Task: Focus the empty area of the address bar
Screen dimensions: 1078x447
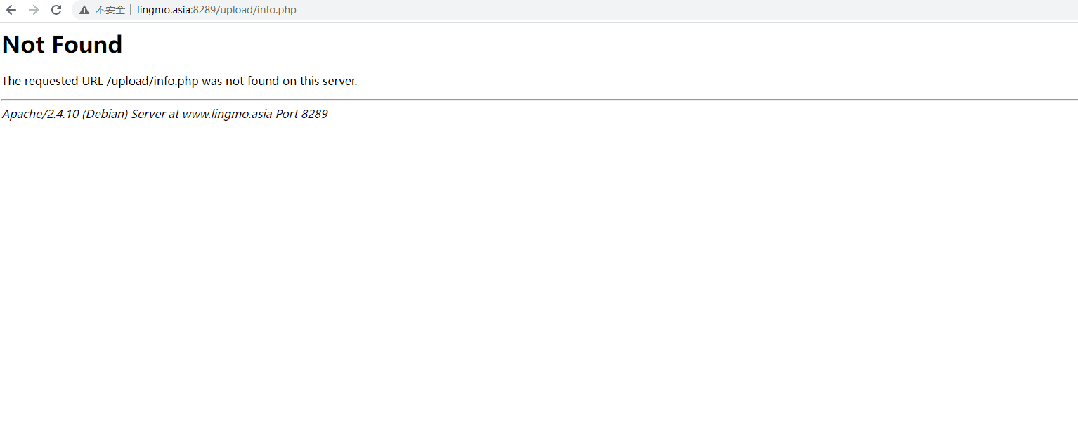Action: [650, 10]
